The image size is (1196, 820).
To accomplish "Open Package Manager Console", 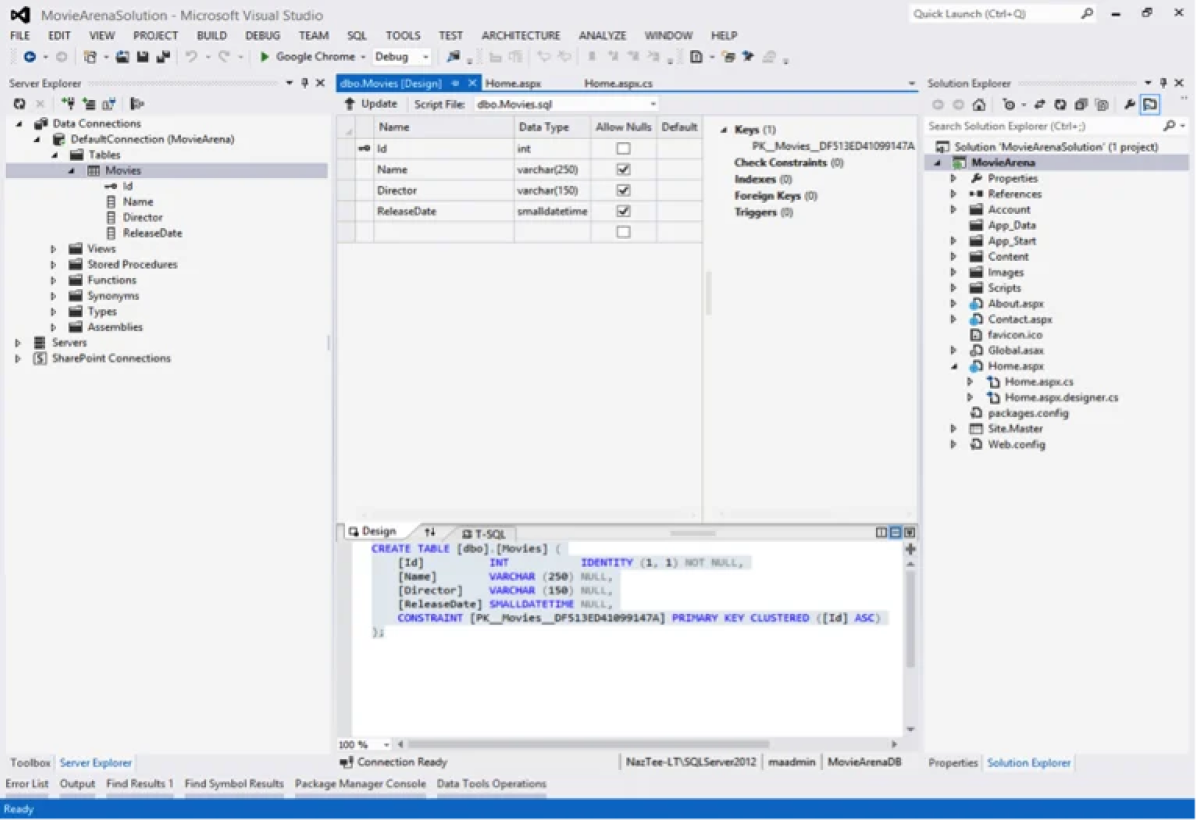I will pyautogui.click(x=360, y=783).
